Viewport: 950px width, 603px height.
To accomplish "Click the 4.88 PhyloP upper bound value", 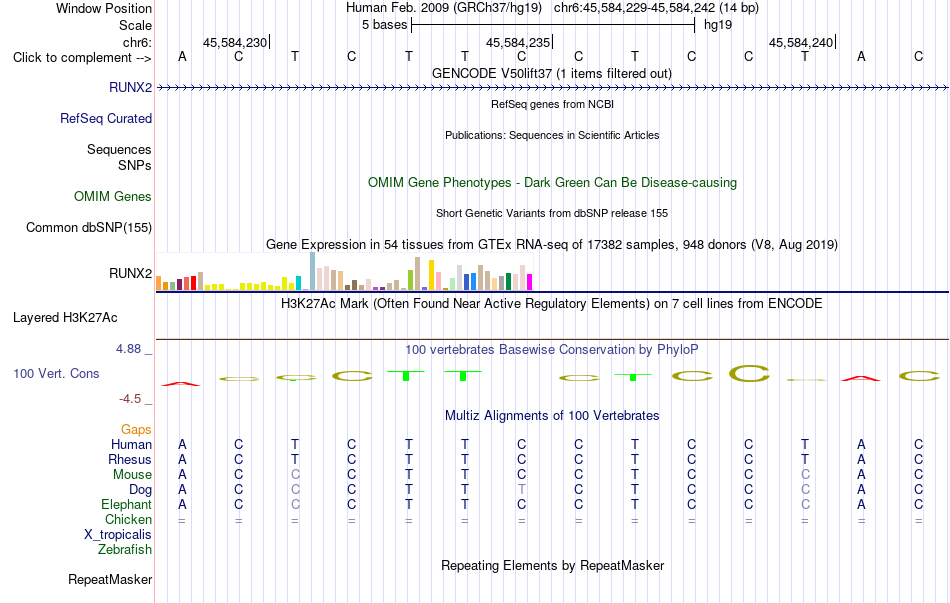I will coord(128,349).
